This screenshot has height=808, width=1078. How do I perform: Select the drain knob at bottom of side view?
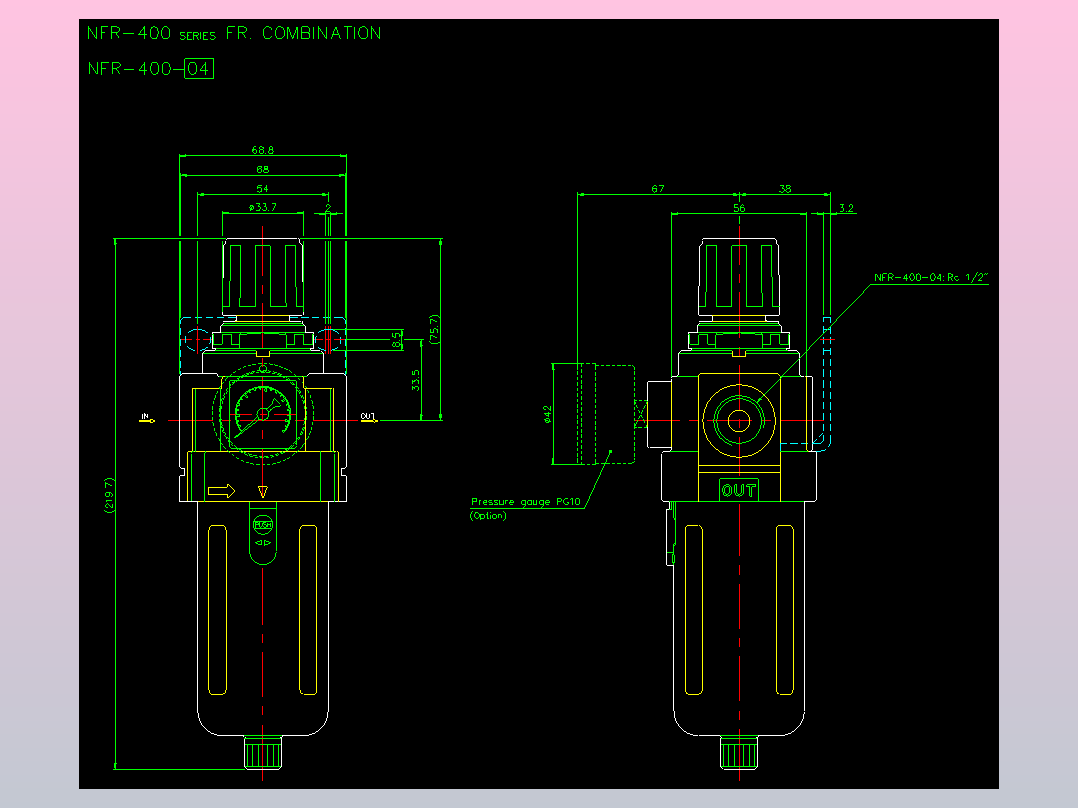pos(739,753)
